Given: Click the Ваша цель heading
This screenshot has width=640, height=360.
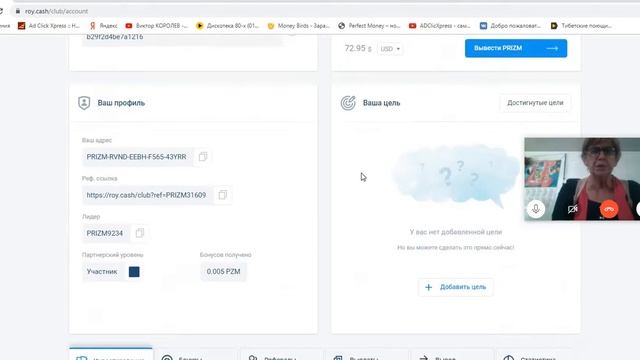Looking at the screenshot, I should [382, 103].
